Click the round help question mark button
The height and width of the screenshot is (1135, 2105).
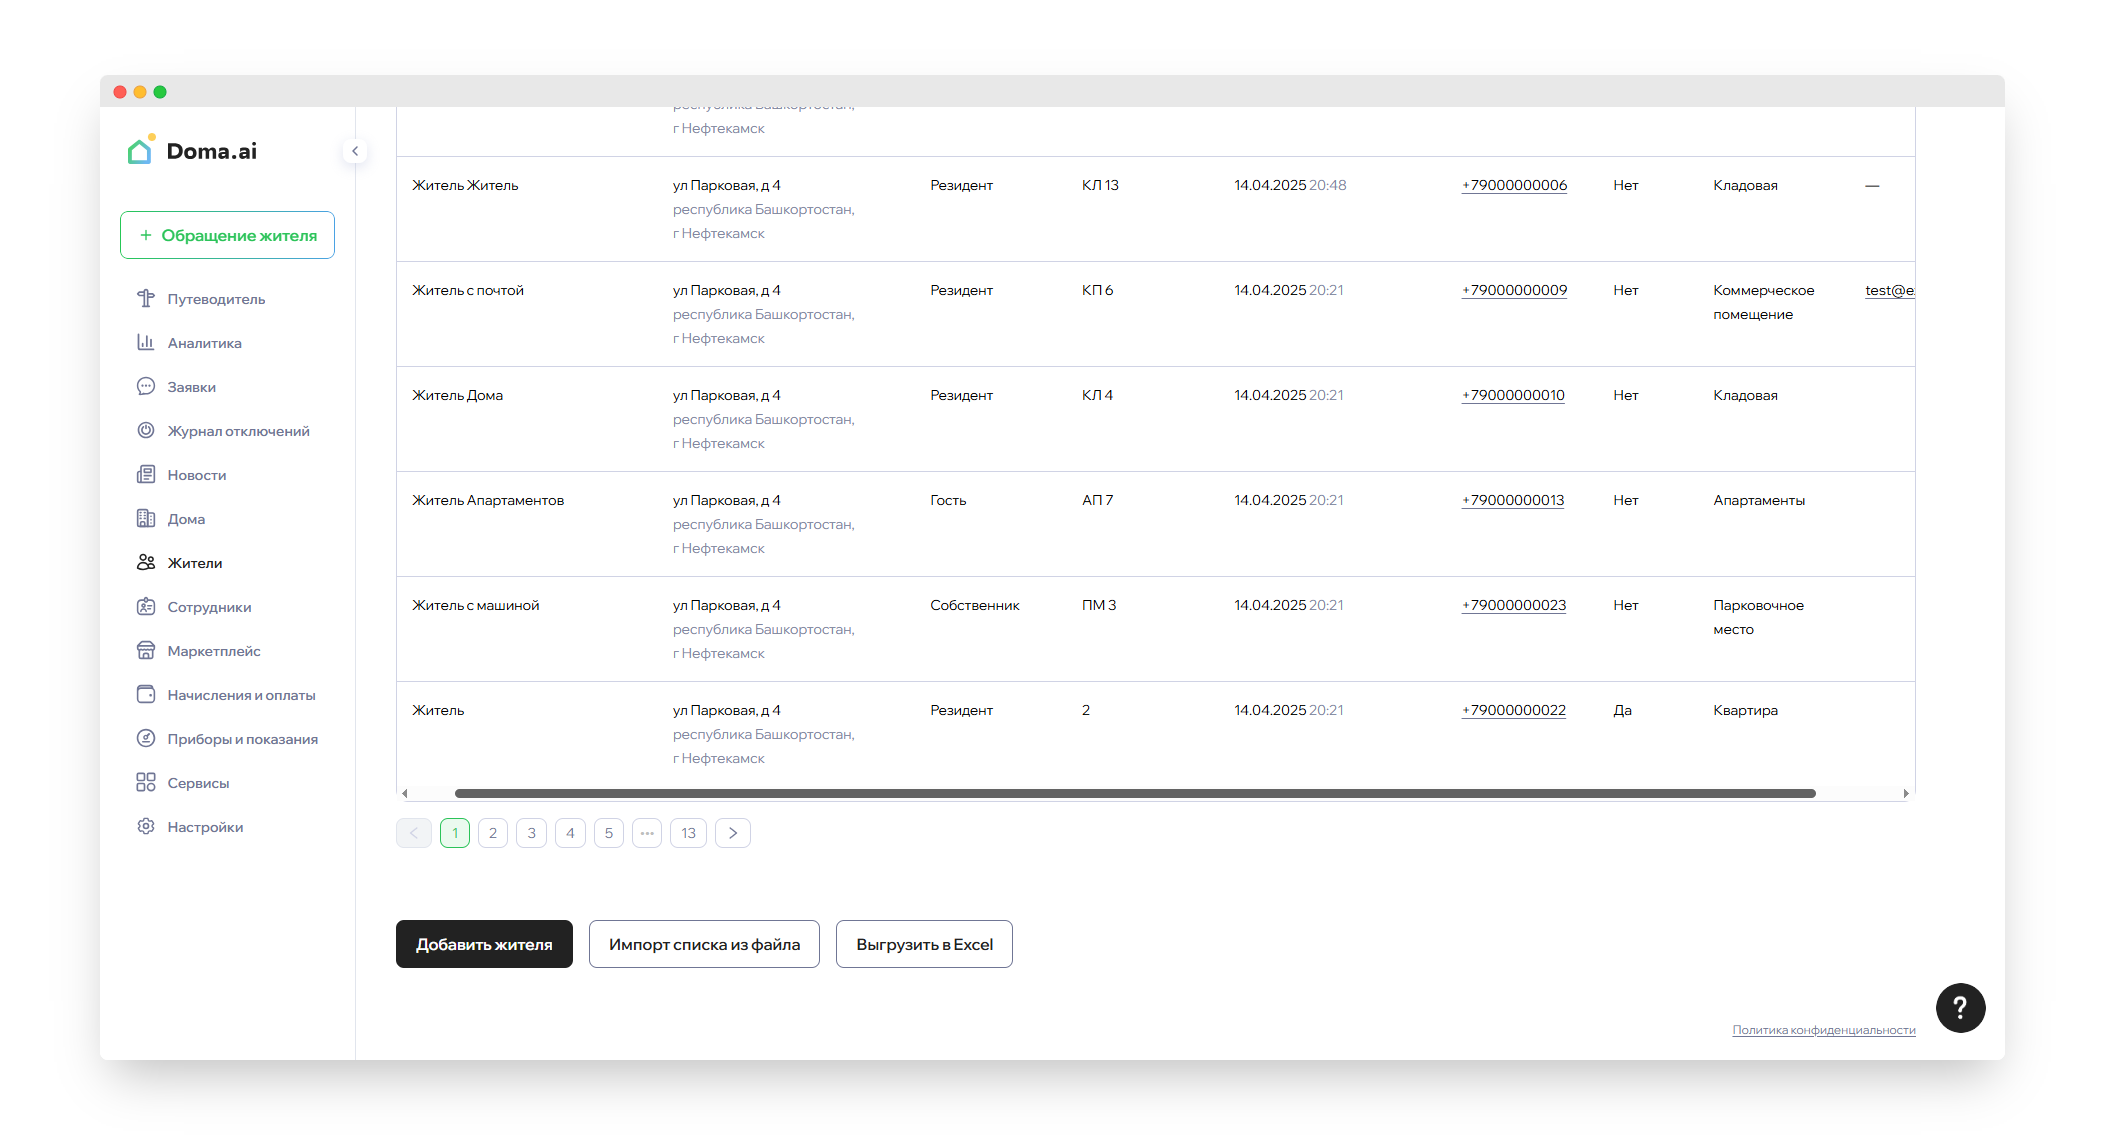point(1960,1008)
